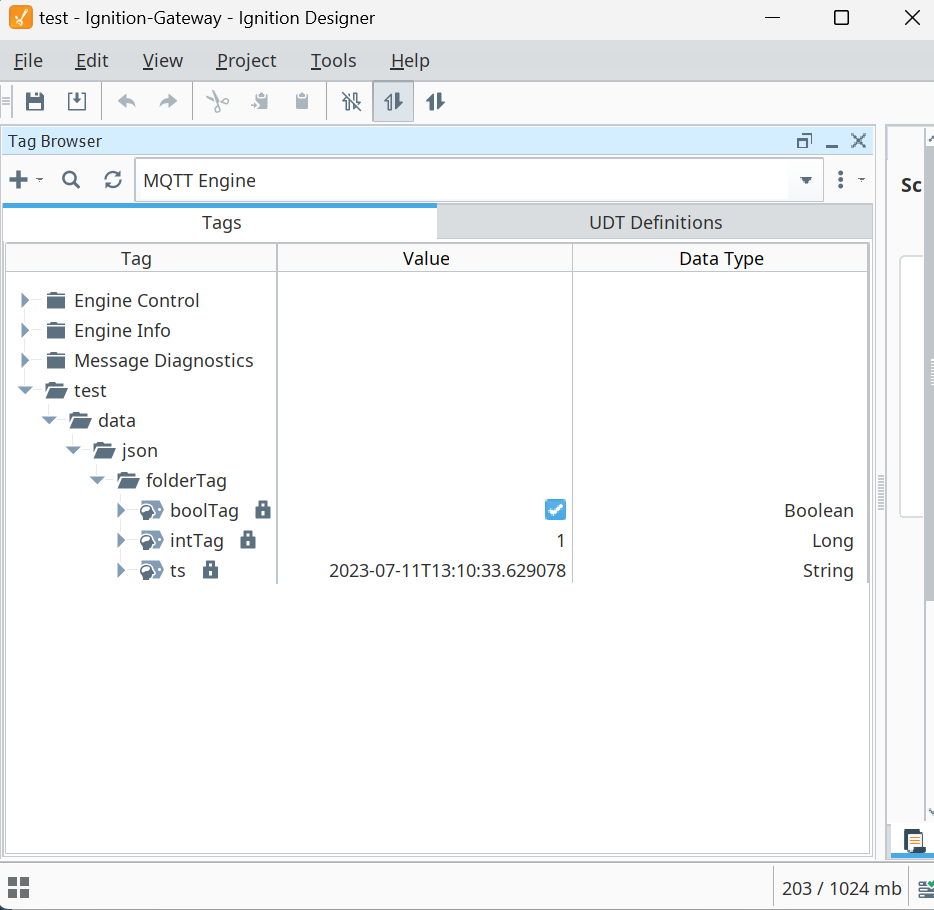The image size is (934, 910).
Task: Click the Copy toolbar icon
Action: click(x=260, y=101)
